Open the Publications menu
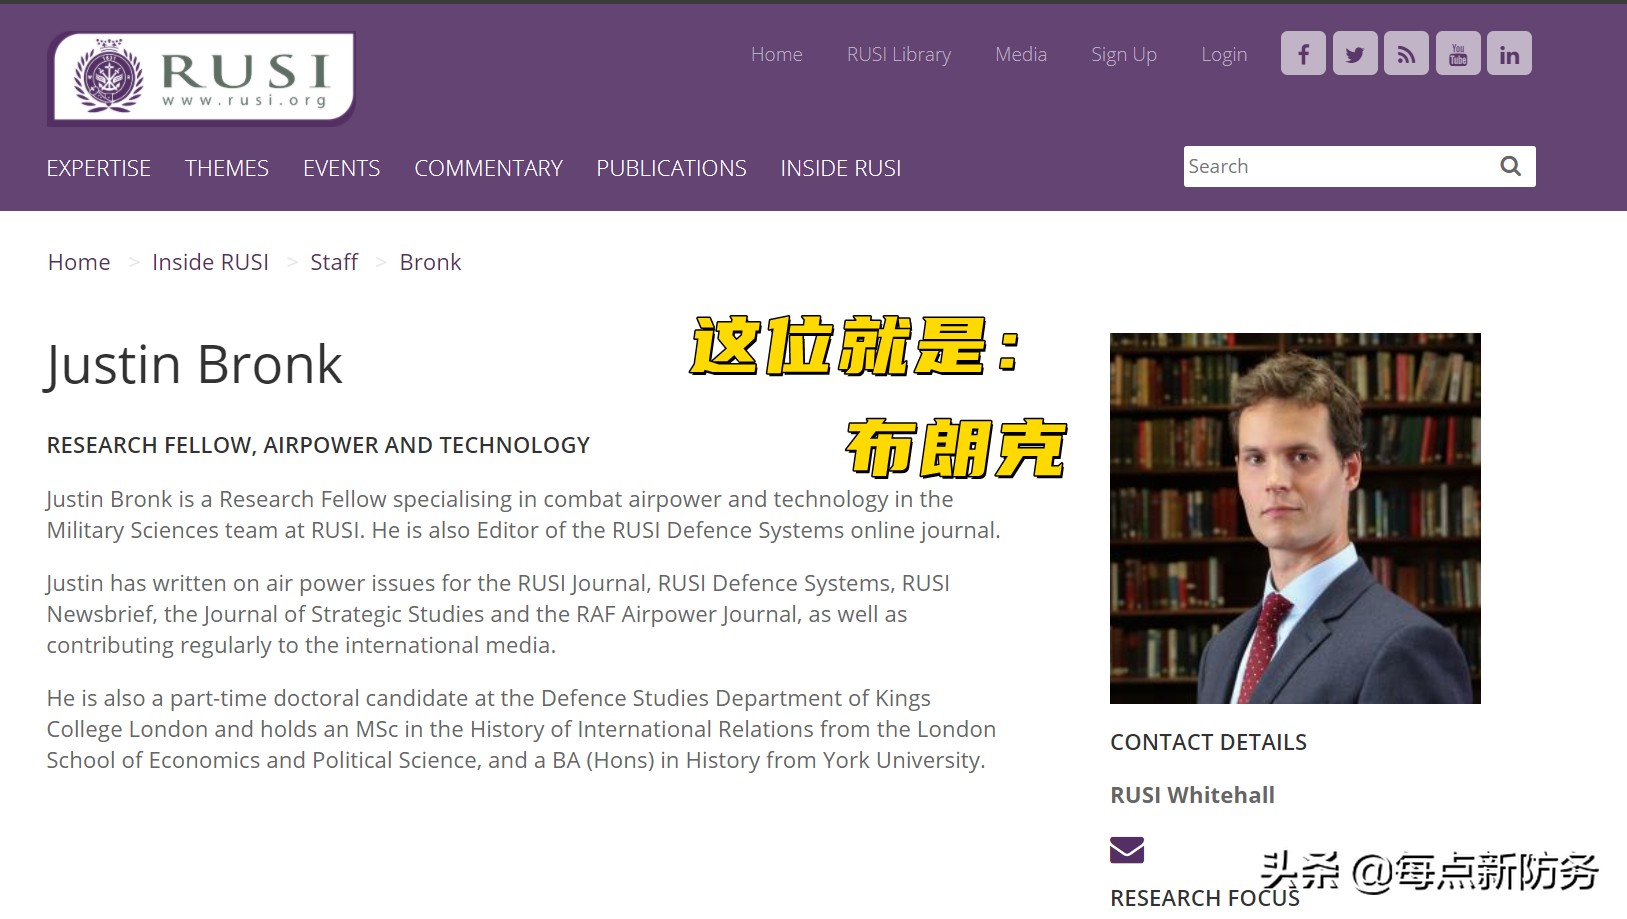The image size is (1627, 919). 672,168
